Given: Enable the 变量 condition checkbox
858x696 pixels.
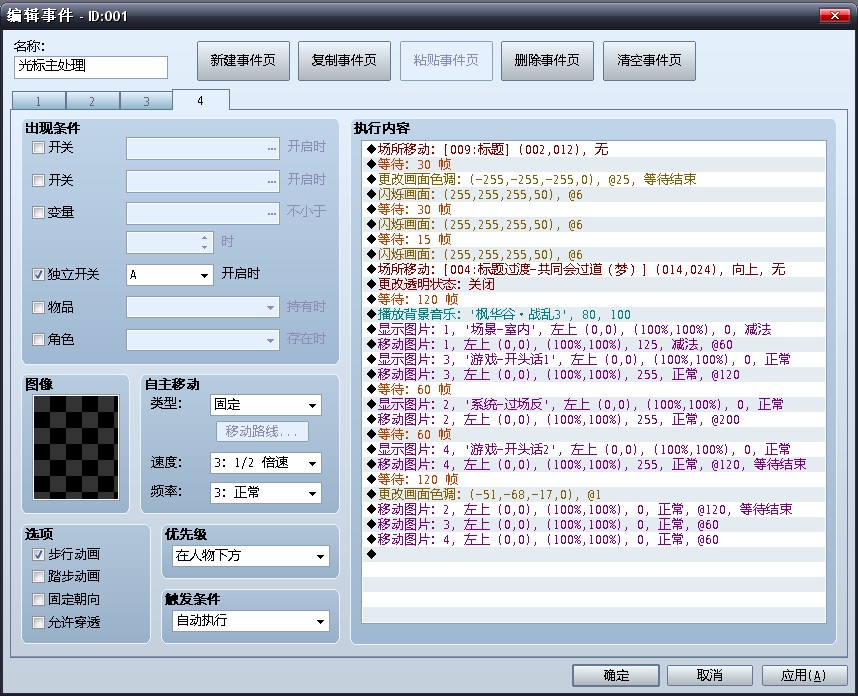Looking at the screenshot, I should (x=38, y=212).
